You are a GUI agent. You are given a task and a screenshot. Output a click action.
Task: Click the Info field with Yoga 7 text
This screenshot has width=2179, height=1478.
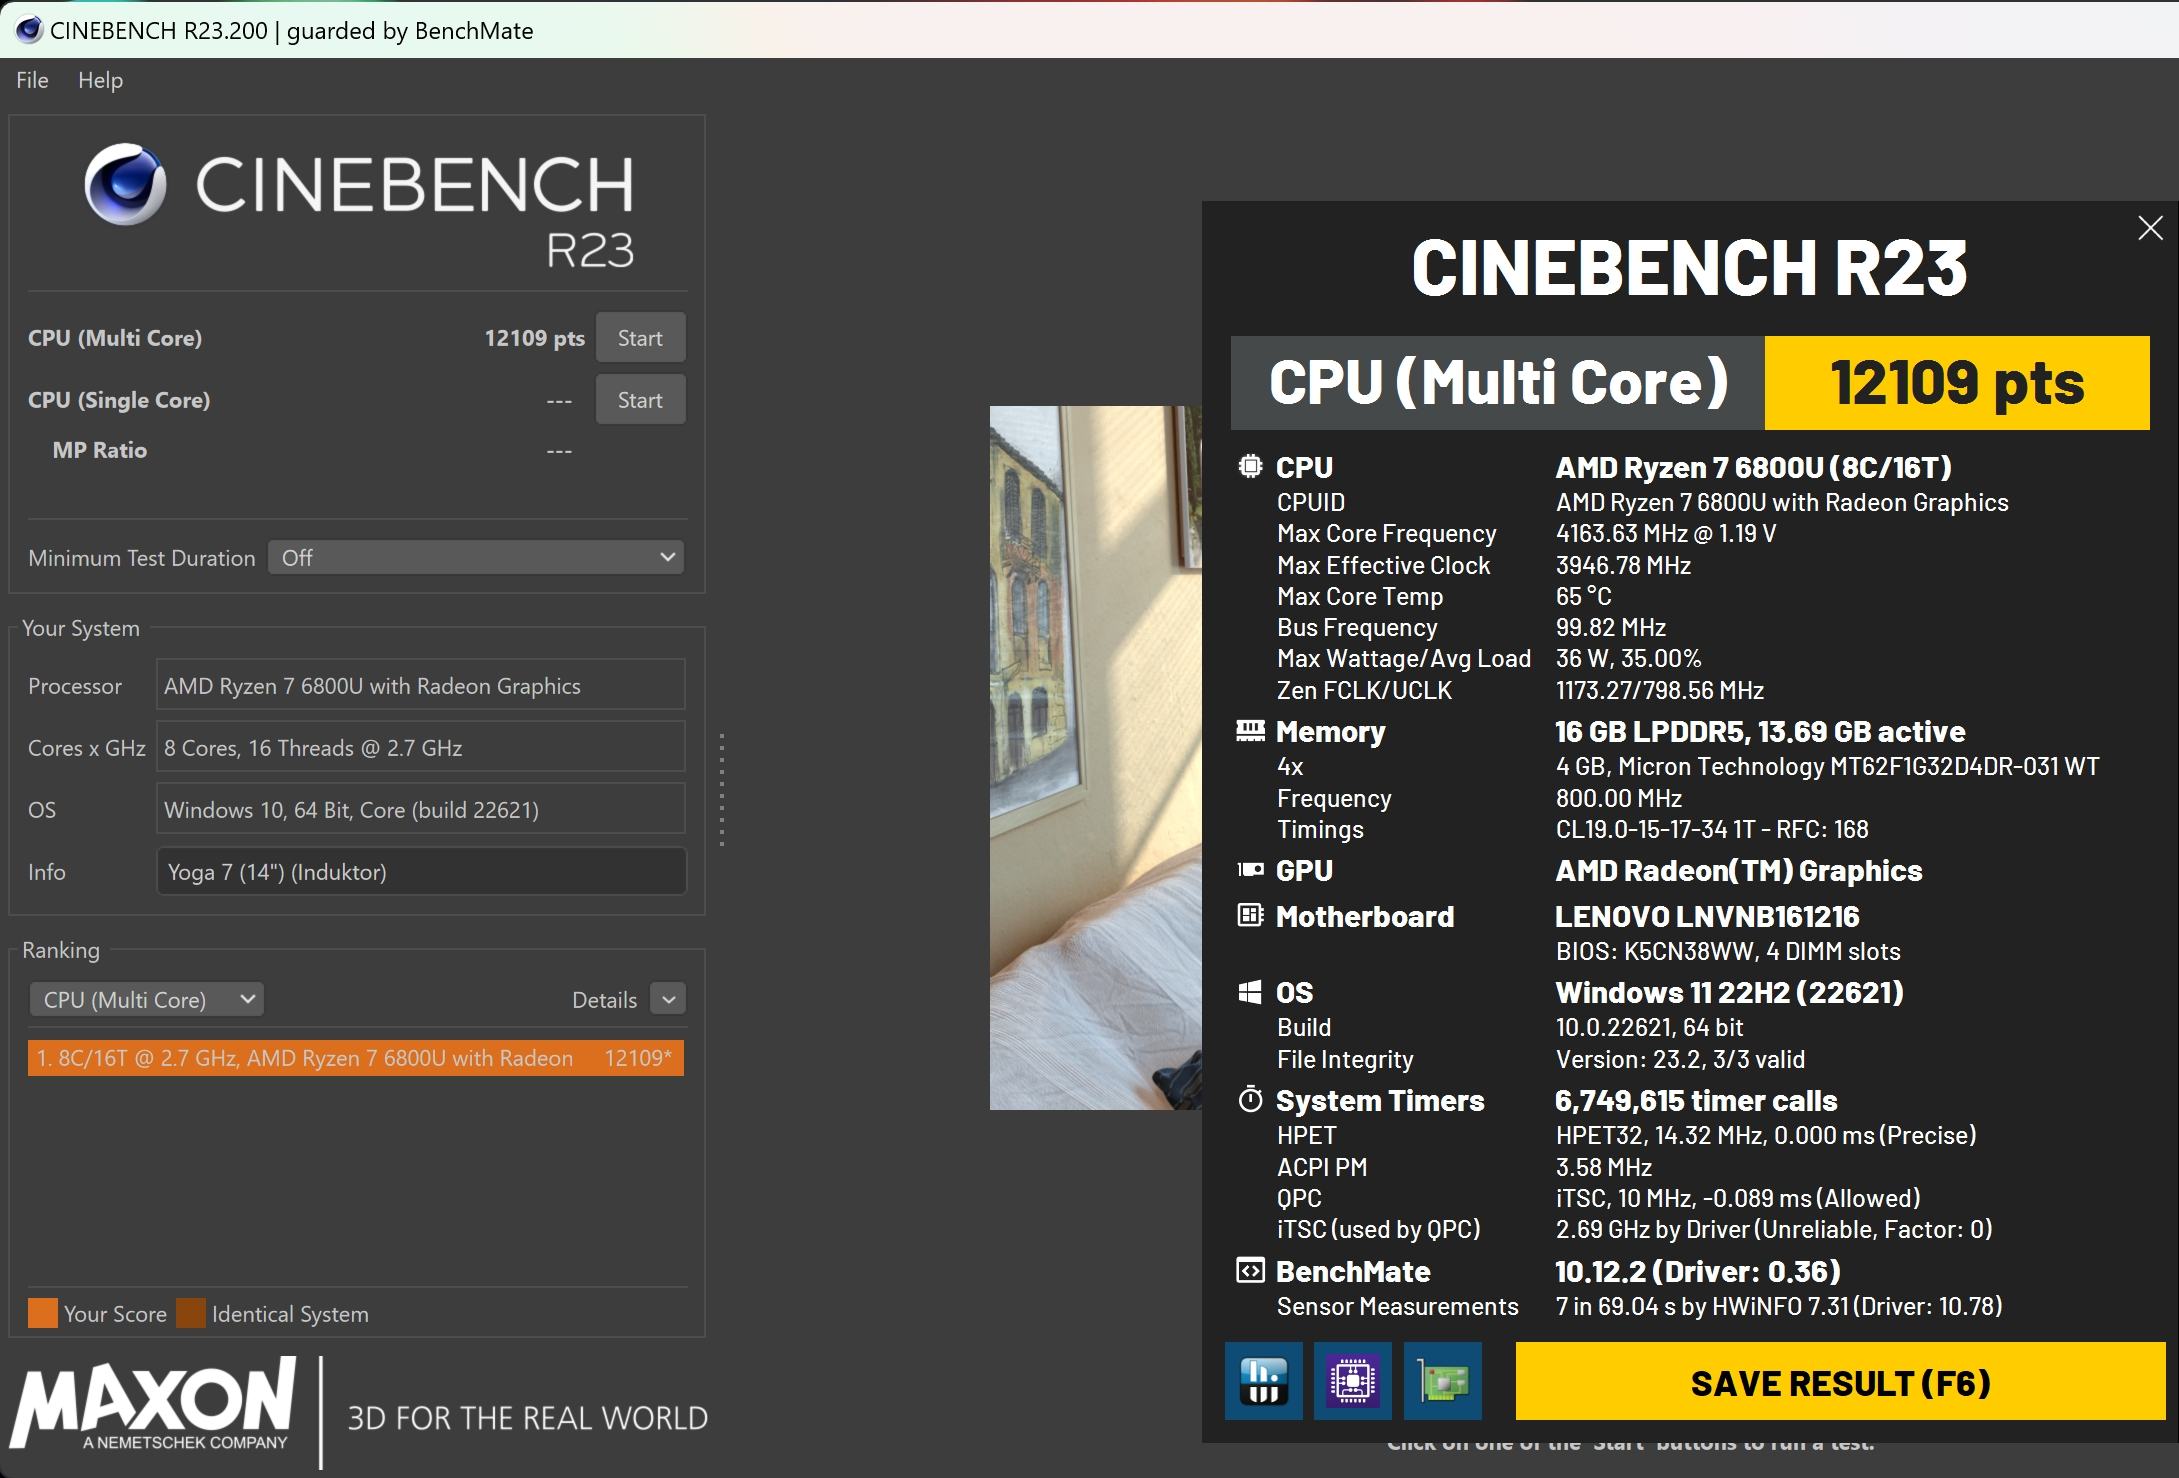[421, 872]
